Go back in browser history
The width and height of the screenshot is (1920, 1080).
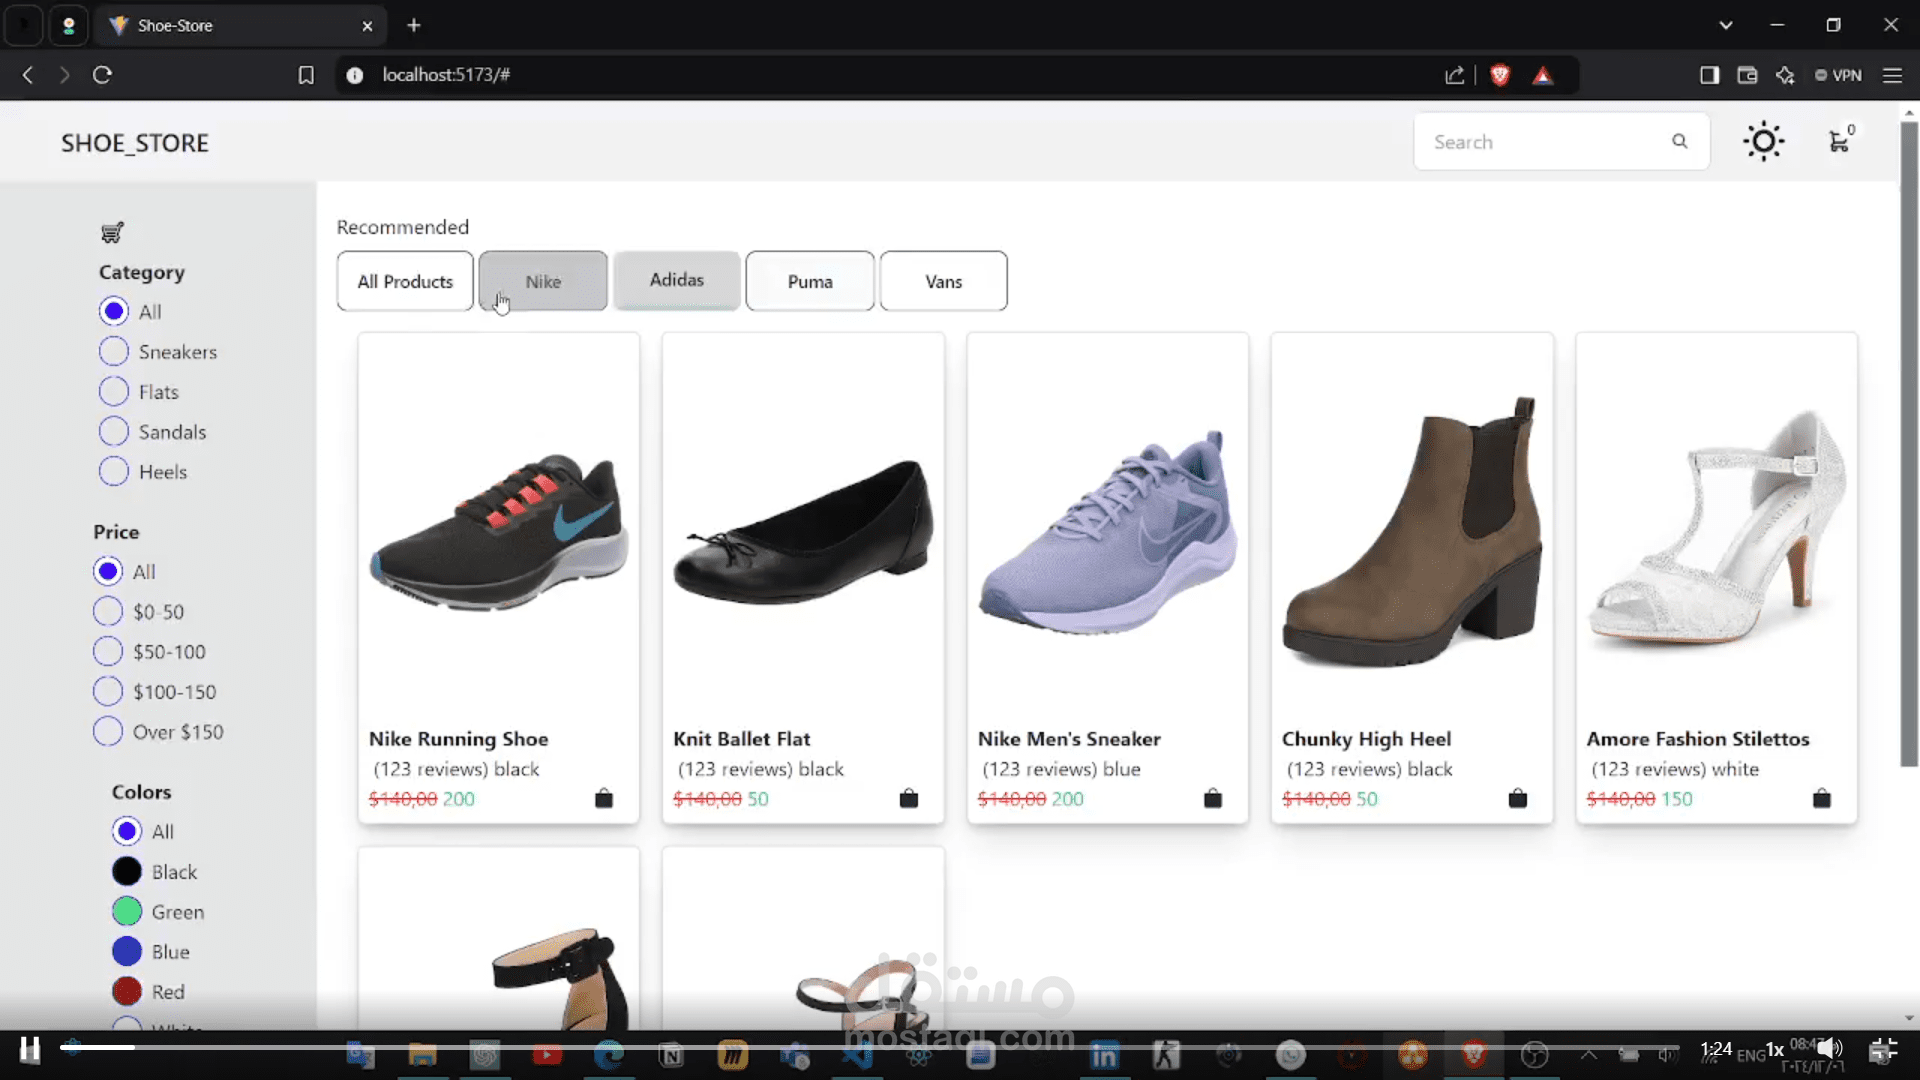28,75
